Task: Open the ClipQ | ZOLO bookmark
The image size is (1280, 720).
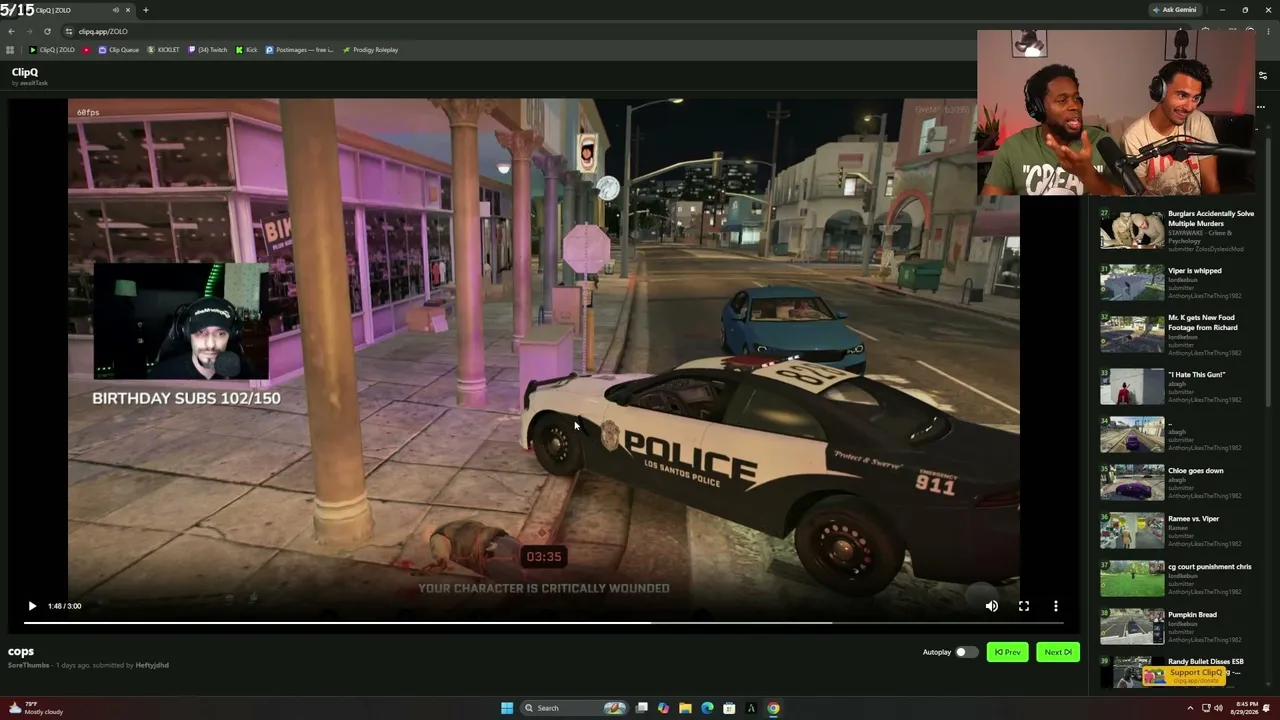Action: [x=52, y=50]
